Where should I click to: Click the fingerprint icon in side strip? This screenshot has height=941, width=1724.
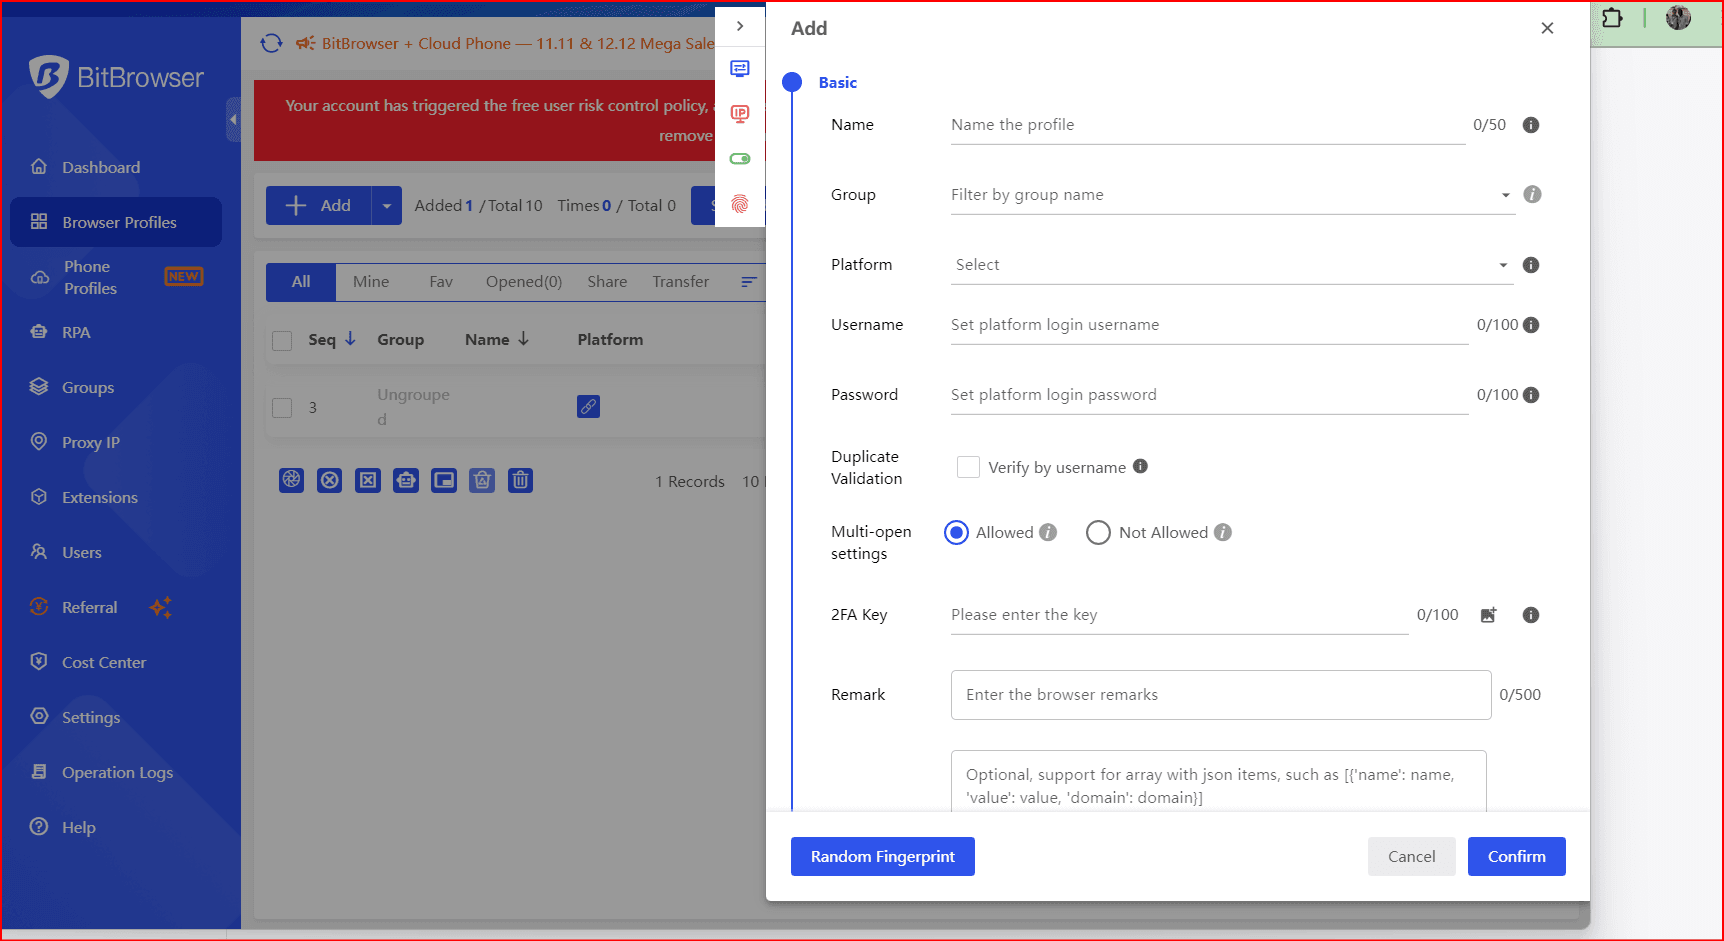(x=740, y=204)
